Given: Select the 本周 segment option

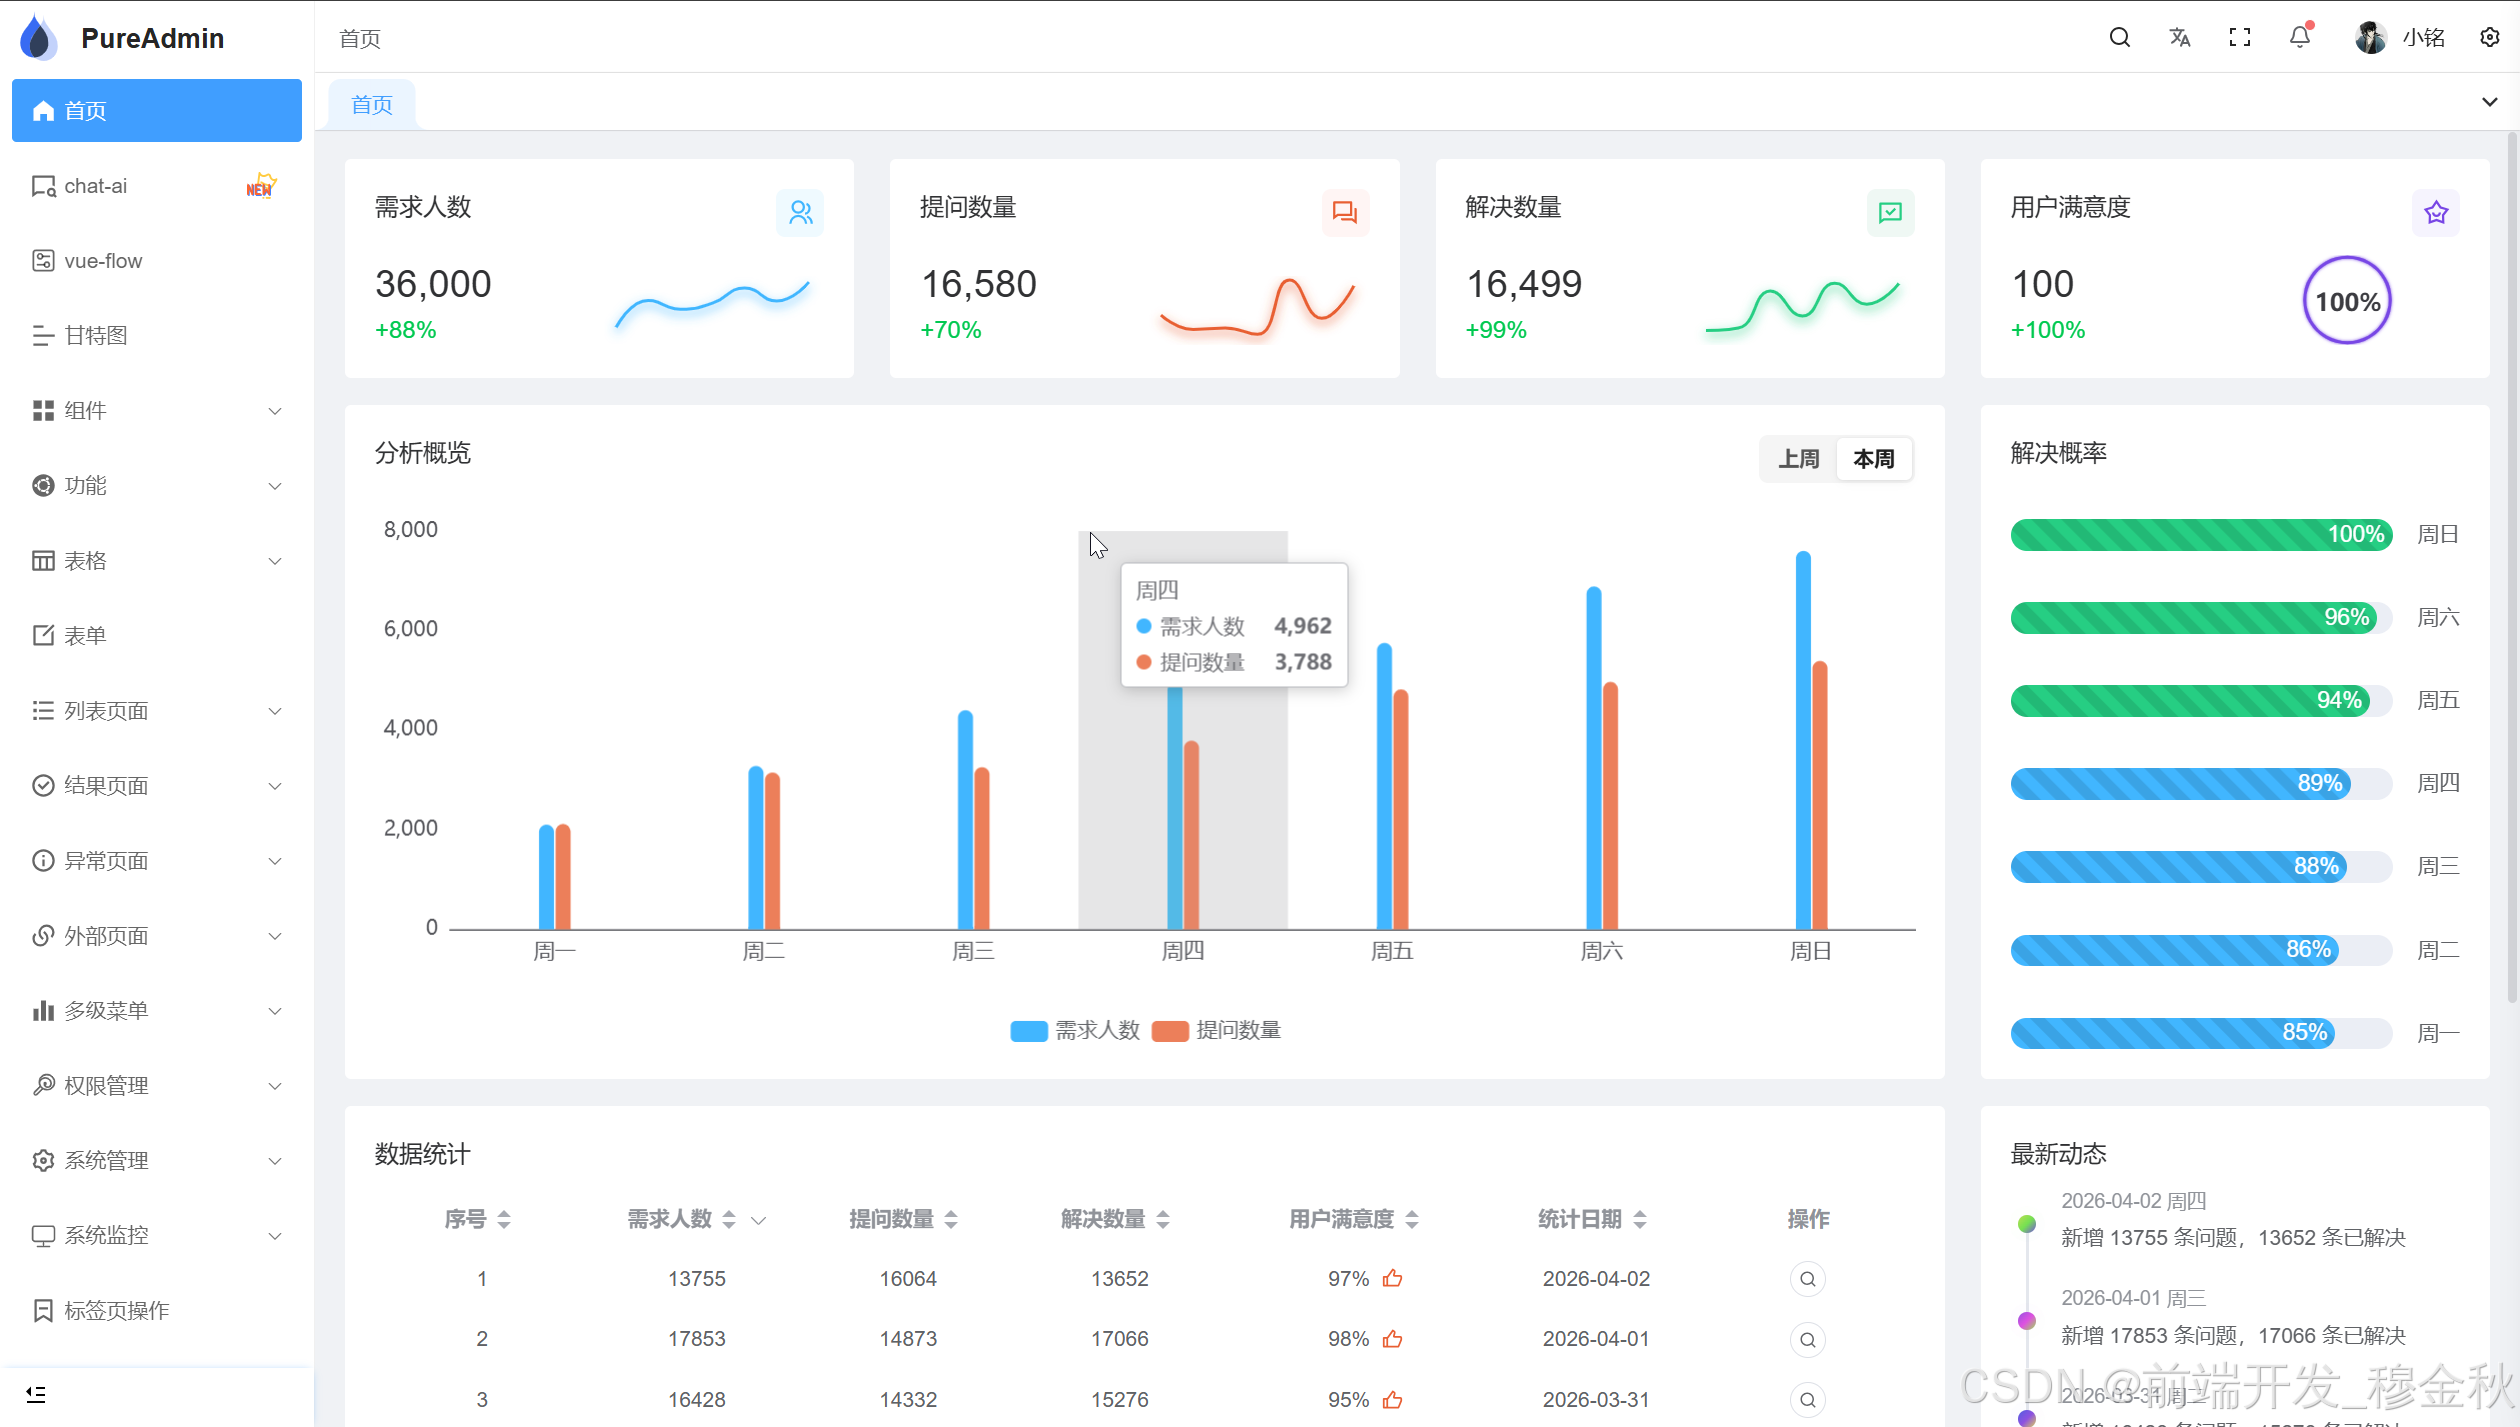Looking at the screenshot, I should point(1873,459).
